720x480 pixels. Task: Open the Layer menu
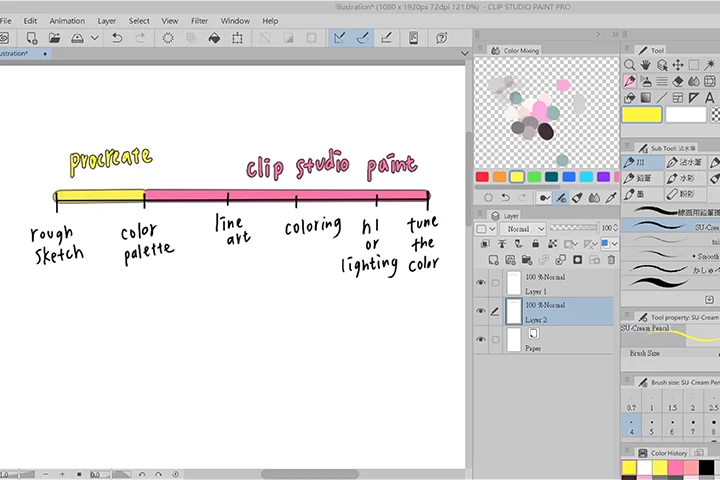(107, 21)
